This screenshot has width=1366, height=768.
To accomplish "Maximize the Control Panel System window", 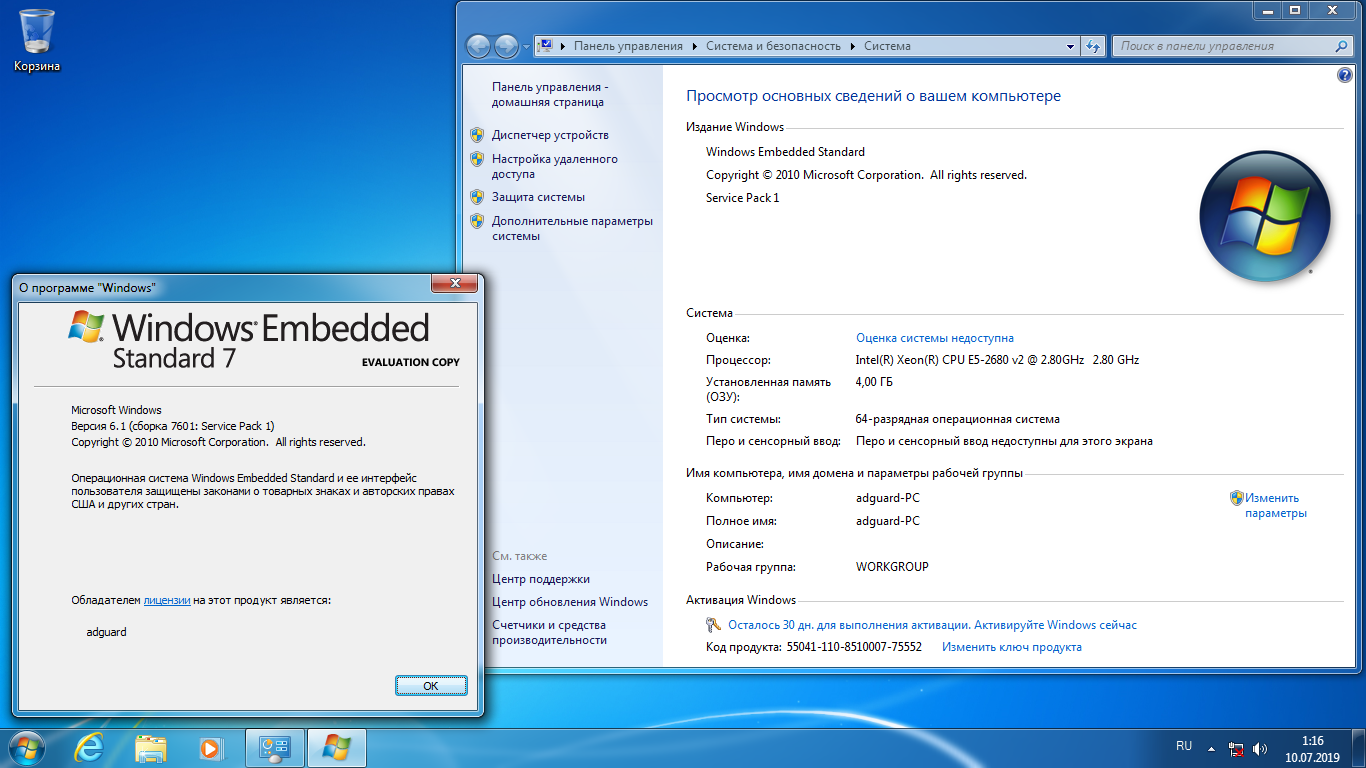I will coord(1295,9).
